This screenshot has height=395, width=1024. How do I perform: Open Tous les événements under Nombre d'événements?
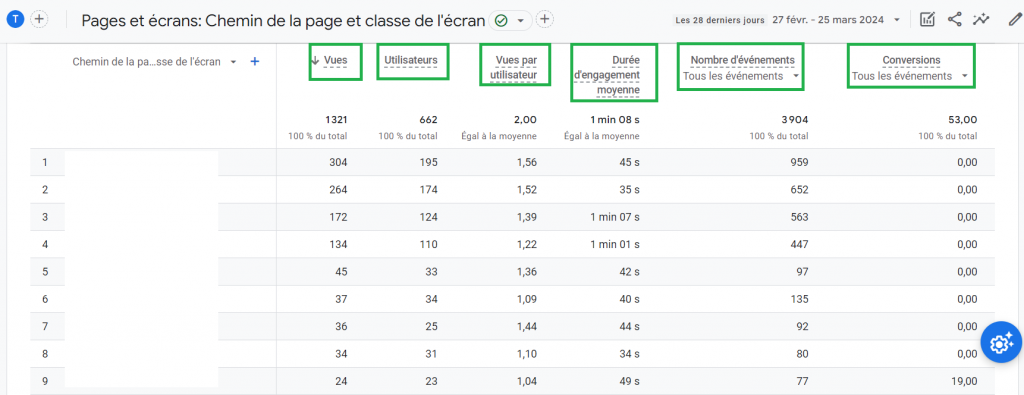741,76
